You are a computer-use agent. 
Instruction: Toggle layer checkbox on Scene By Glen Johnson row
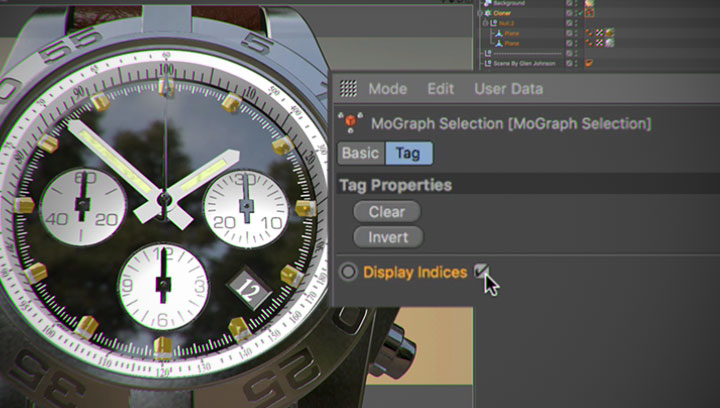568,64
